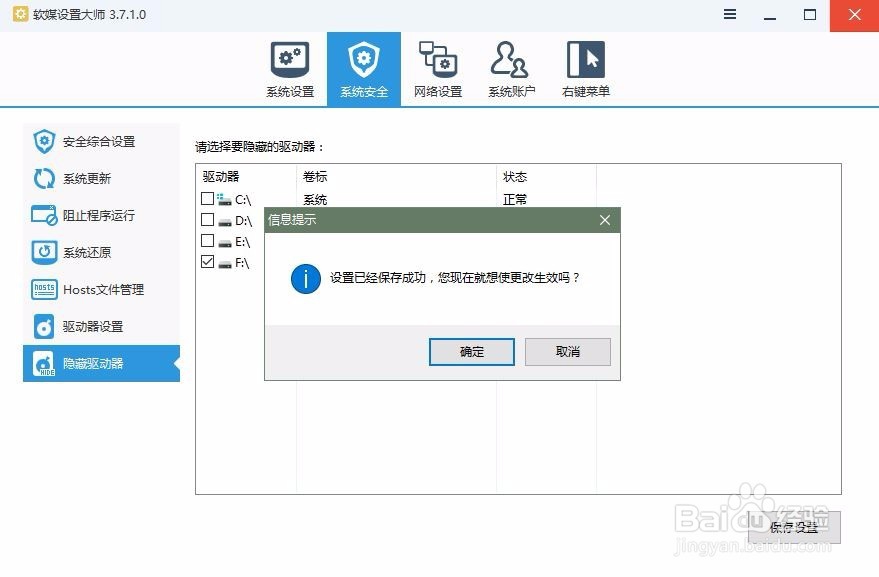Open the 右键菜单 tab
879x577 pixels.
[x=586, y=69]
